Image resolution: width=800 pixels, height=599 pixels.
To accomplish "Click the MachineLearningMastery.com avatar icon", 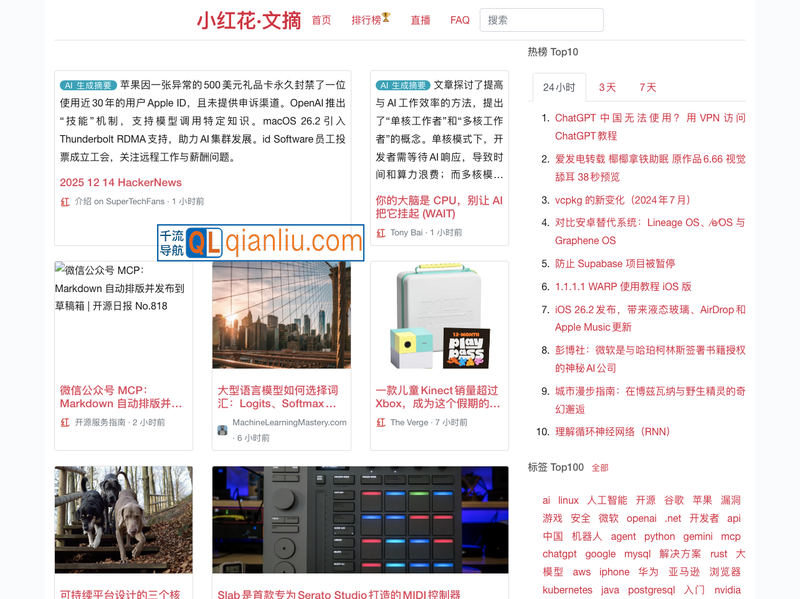I will (x=223, y=429).
